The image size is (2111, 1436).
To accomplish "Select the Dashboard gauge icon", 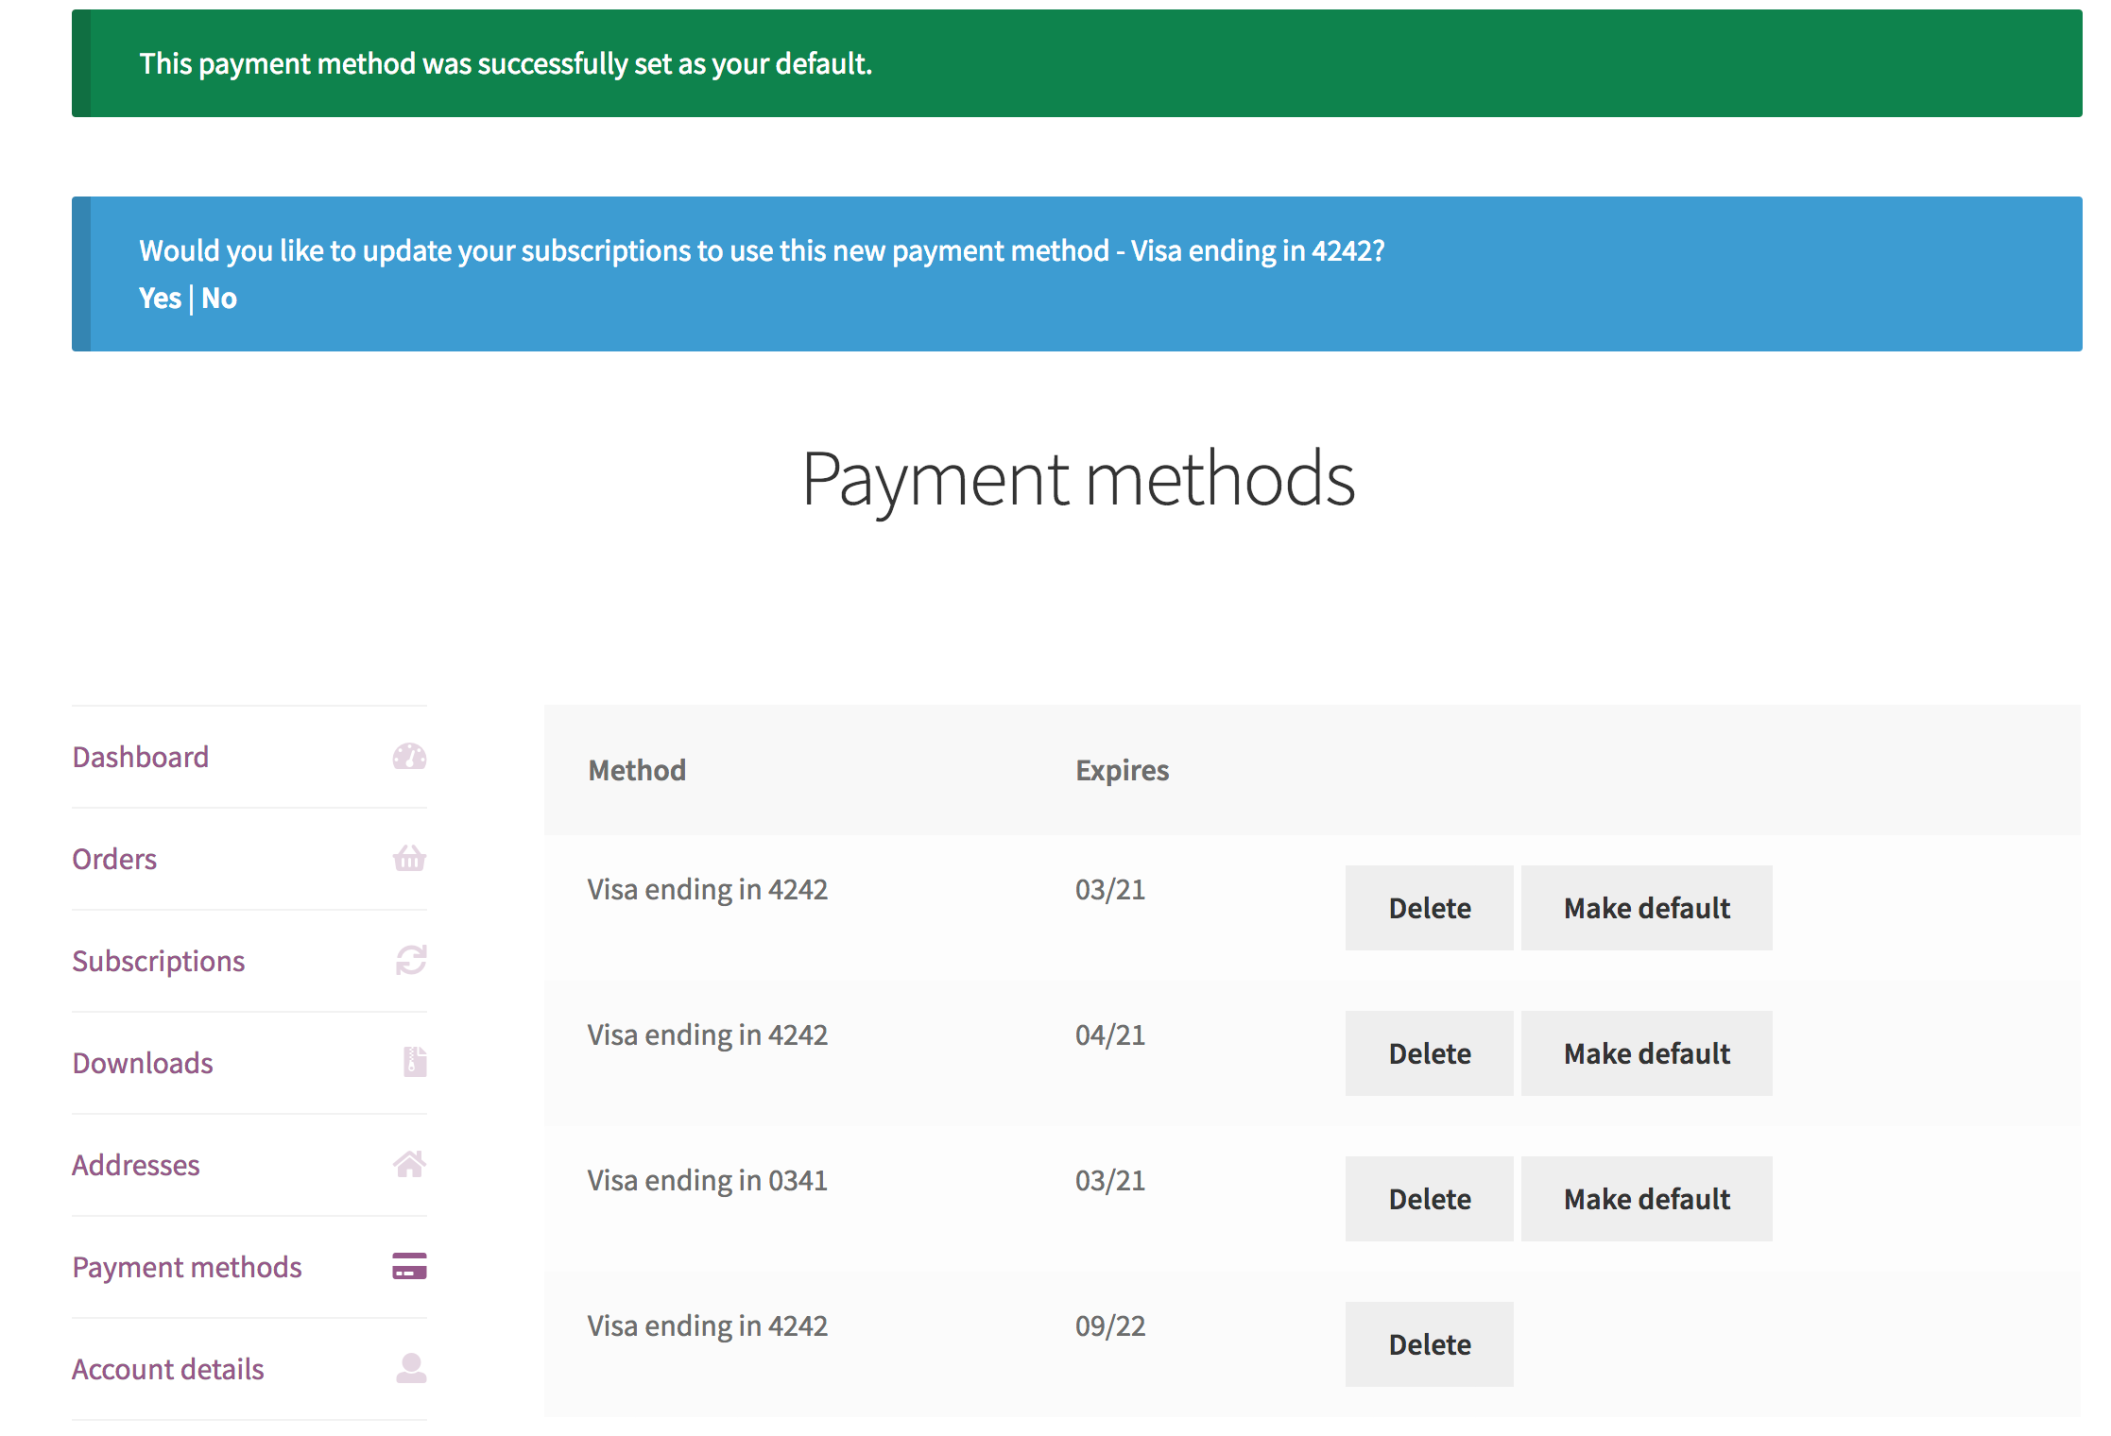I will (x=410, y=757).
